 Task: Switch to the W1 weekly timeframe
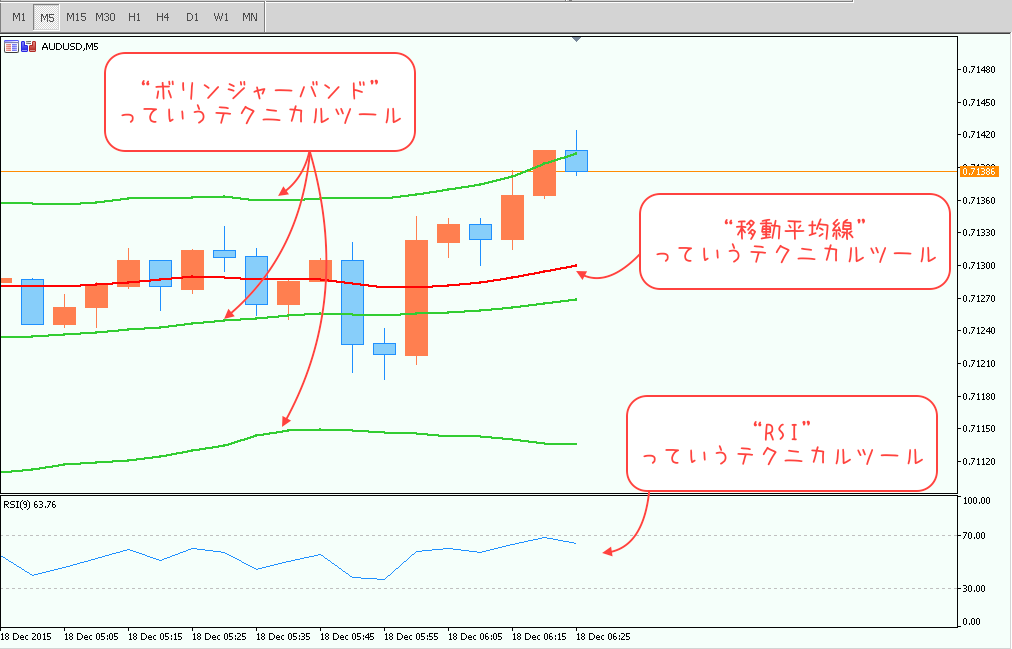click(x=220, y=16)
